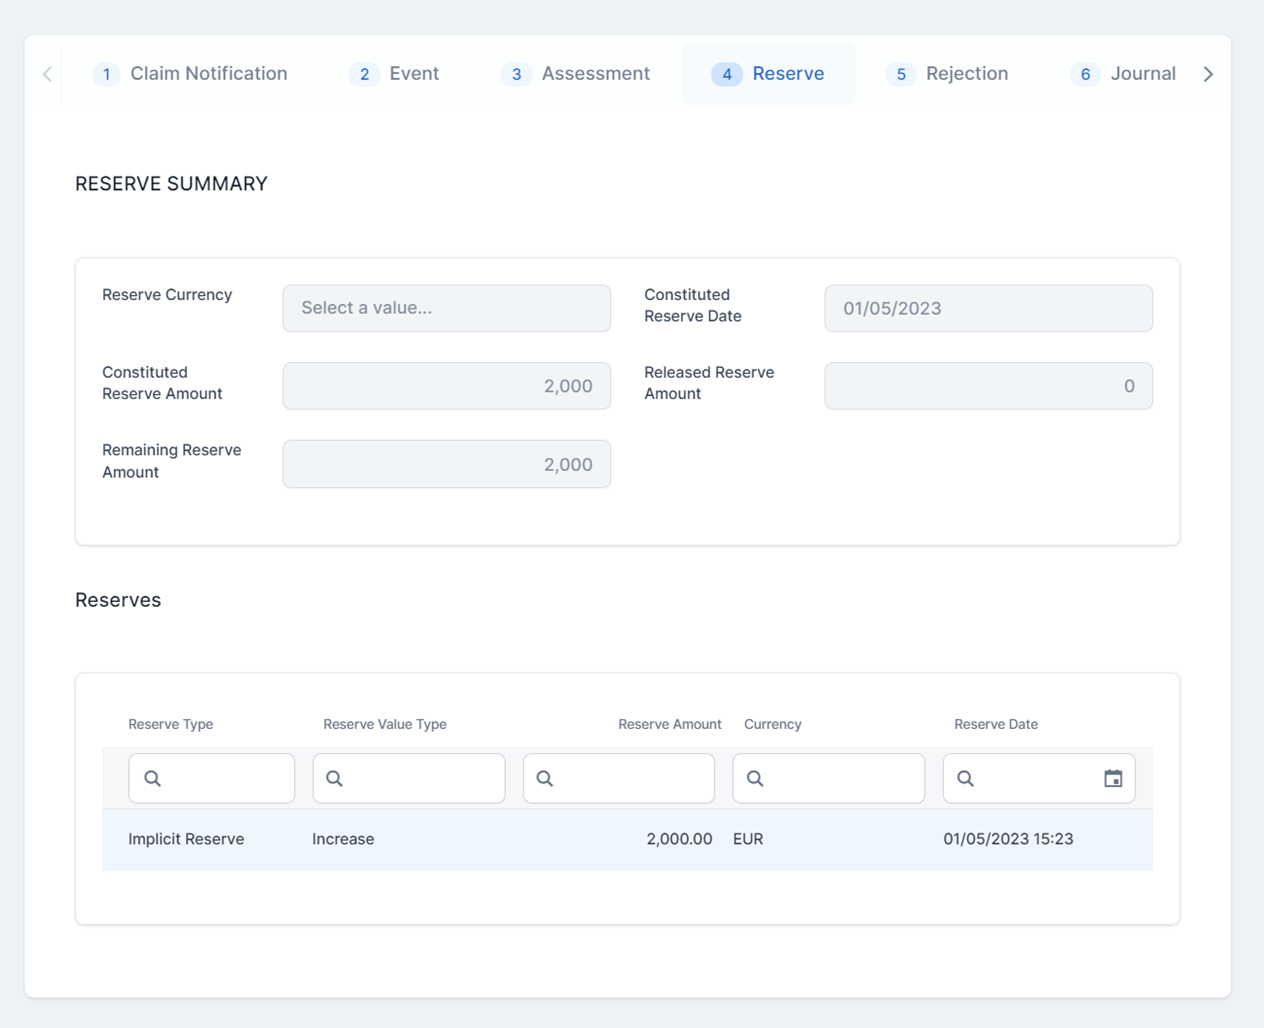Click the calendar icon in Reserve Date filter
1264x1028 pixels.
(x=1112, y=778)
